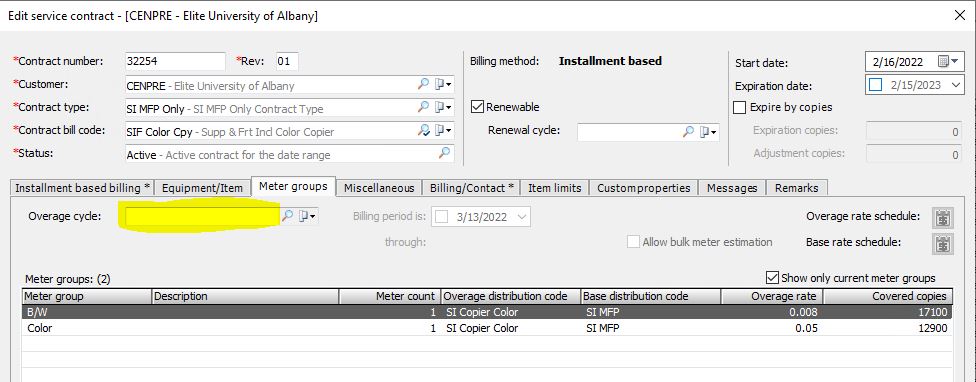Search customers with the Customer magnifier icon

point(423,84)
